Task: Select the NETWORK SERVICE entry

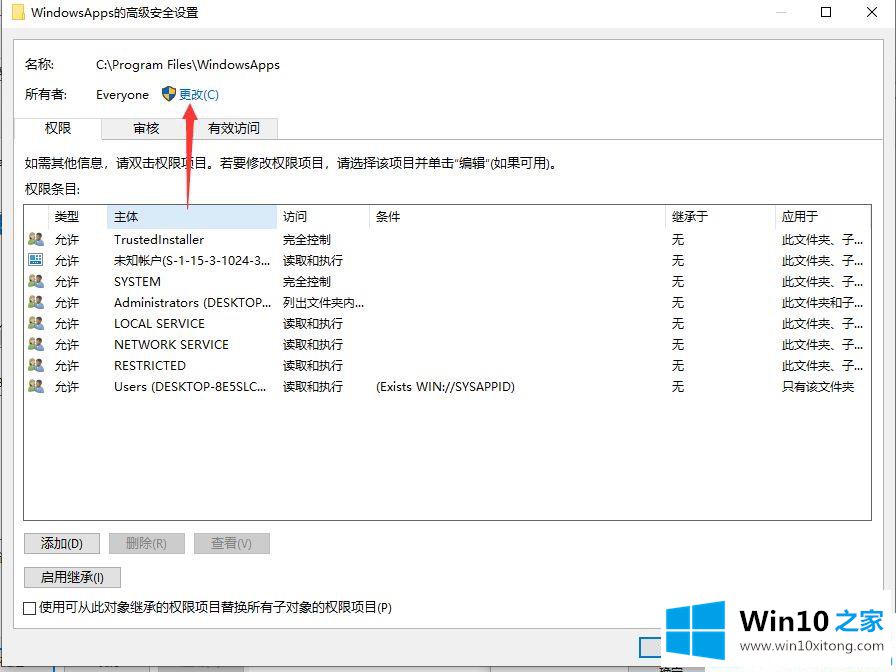Action: coord(171,345)
